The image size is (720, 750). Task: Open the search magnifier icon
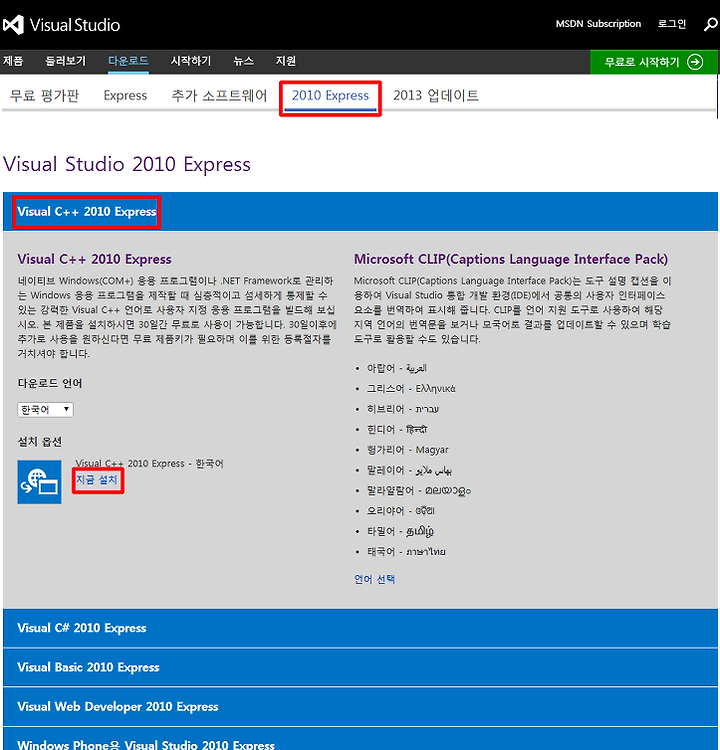tap(711, 24)
